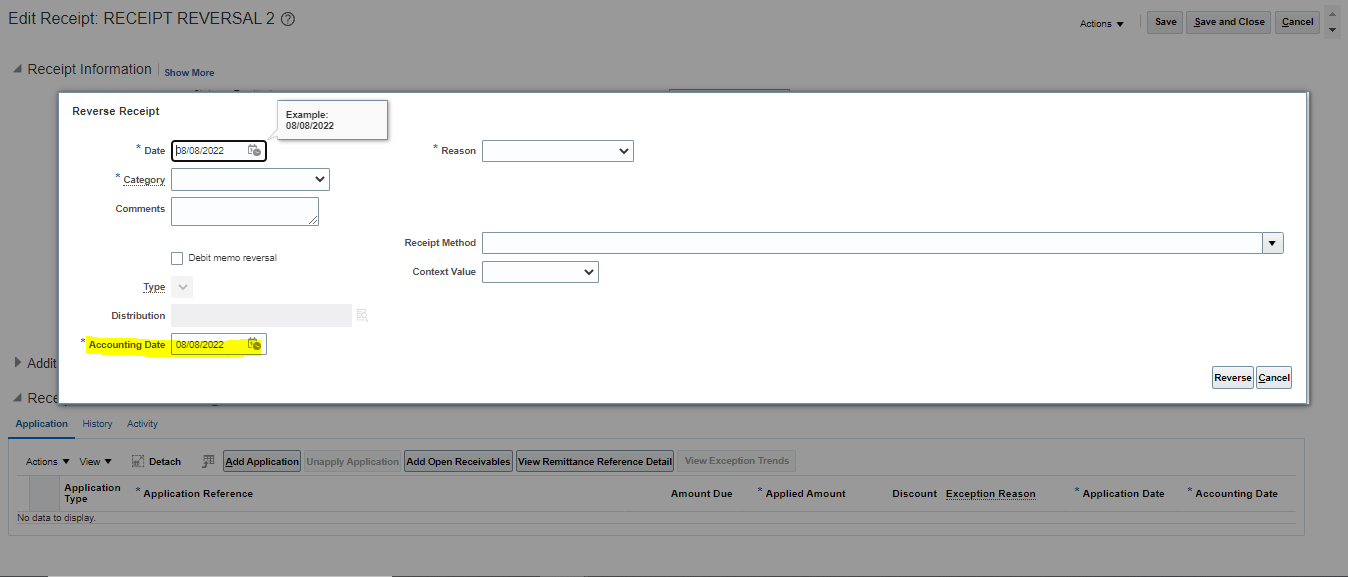Open the Receipt Method dropdown arrow icon
1348x577 pixels.
(1272, 242)
